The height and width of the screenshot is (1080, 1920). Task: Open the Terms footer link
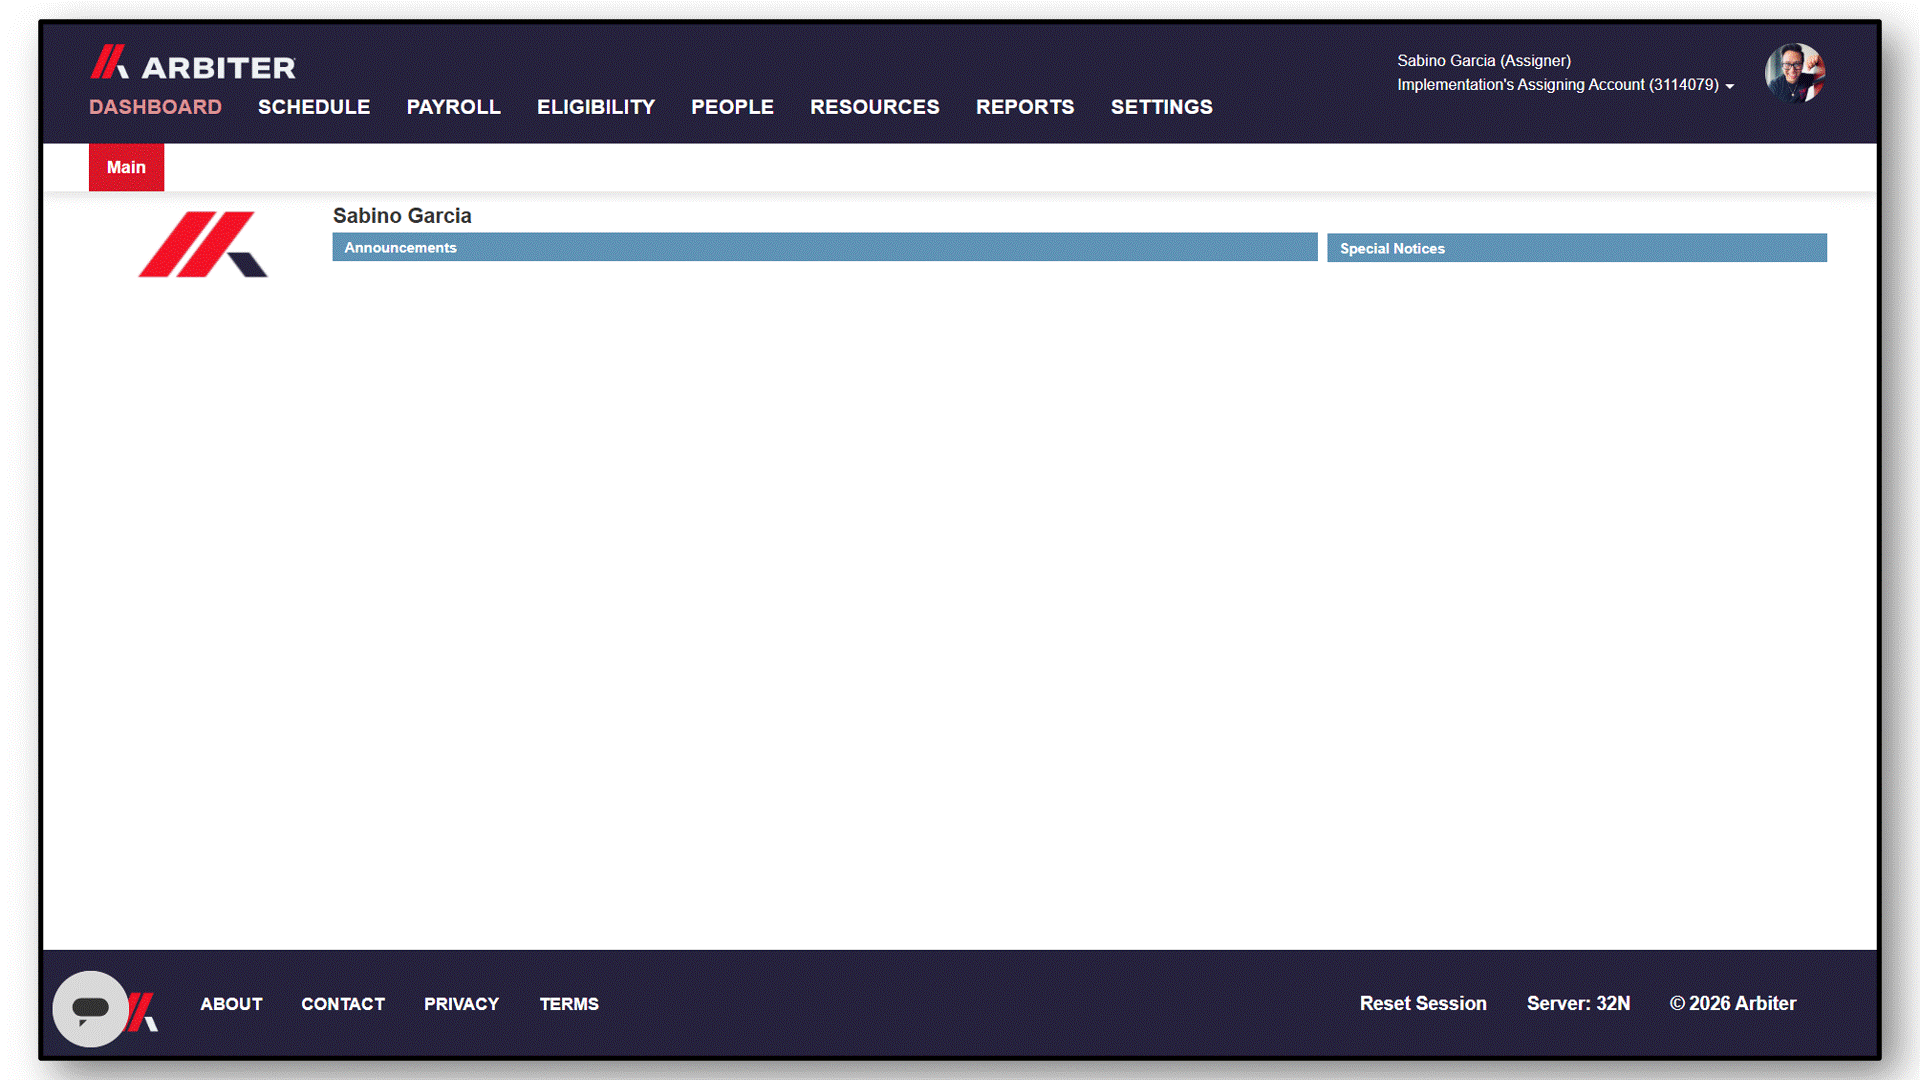[569, 1004]
